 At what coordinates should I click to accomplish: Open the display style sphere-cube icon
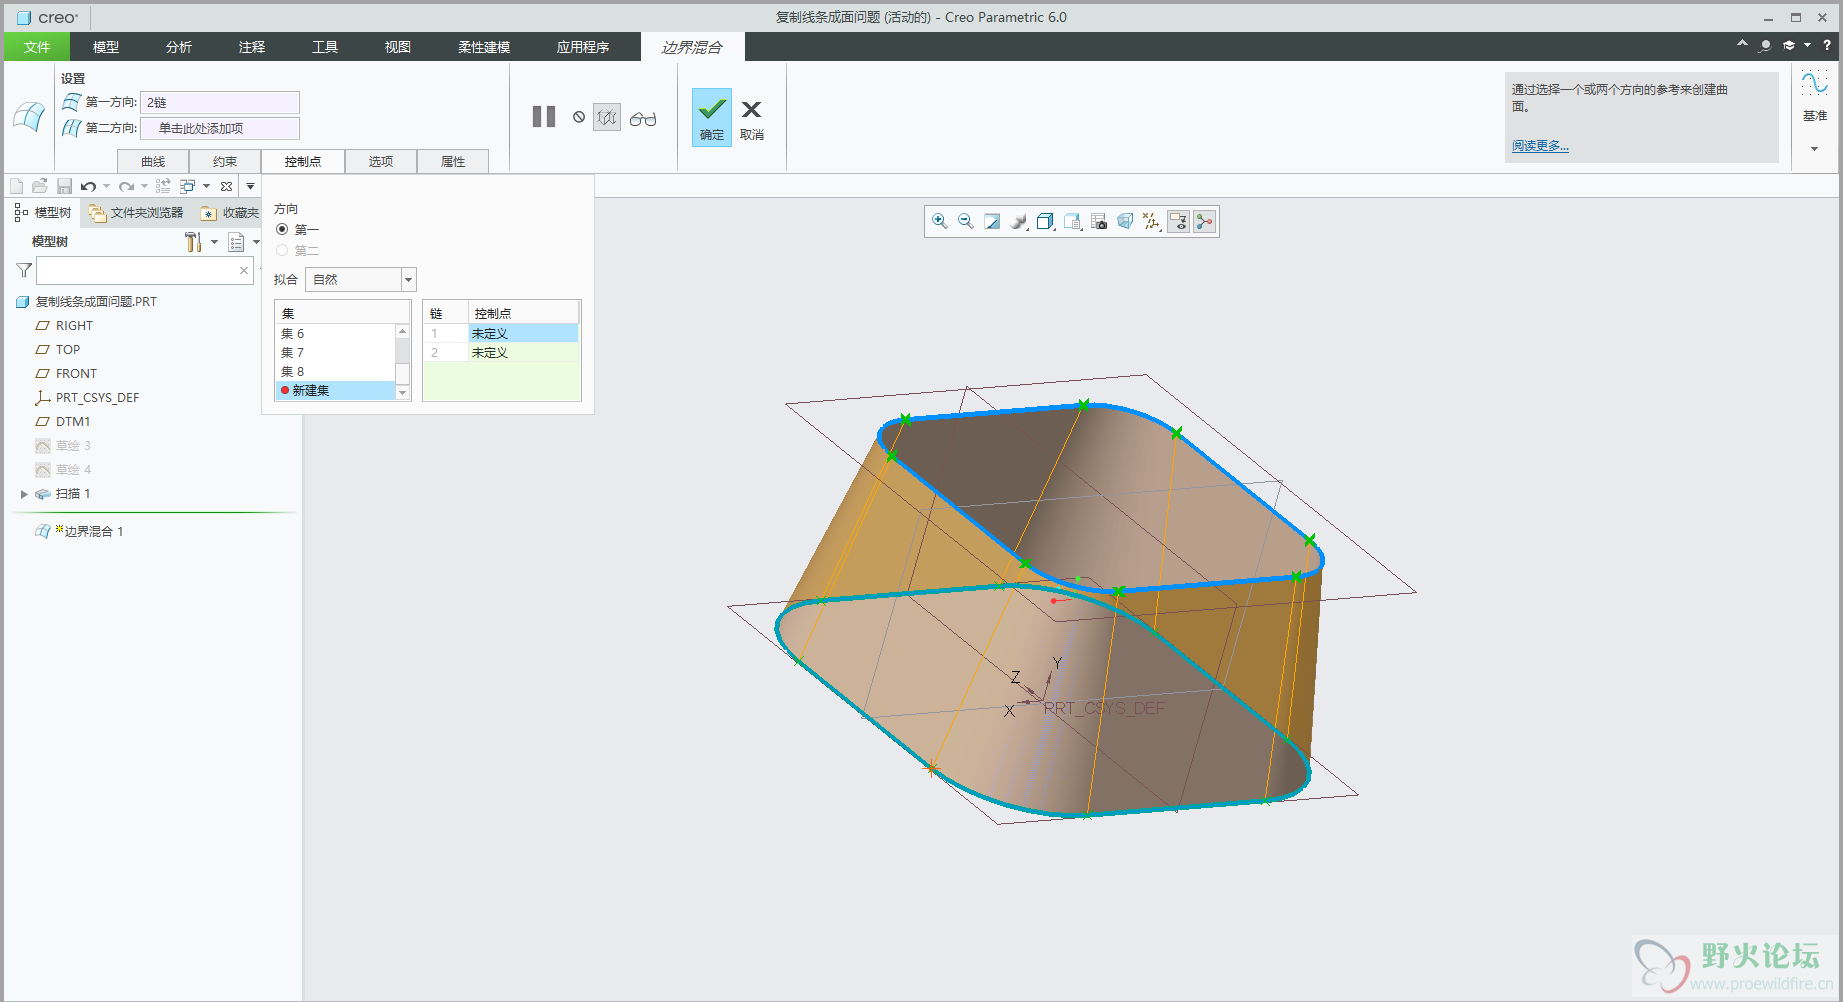tap(1019, 221)
